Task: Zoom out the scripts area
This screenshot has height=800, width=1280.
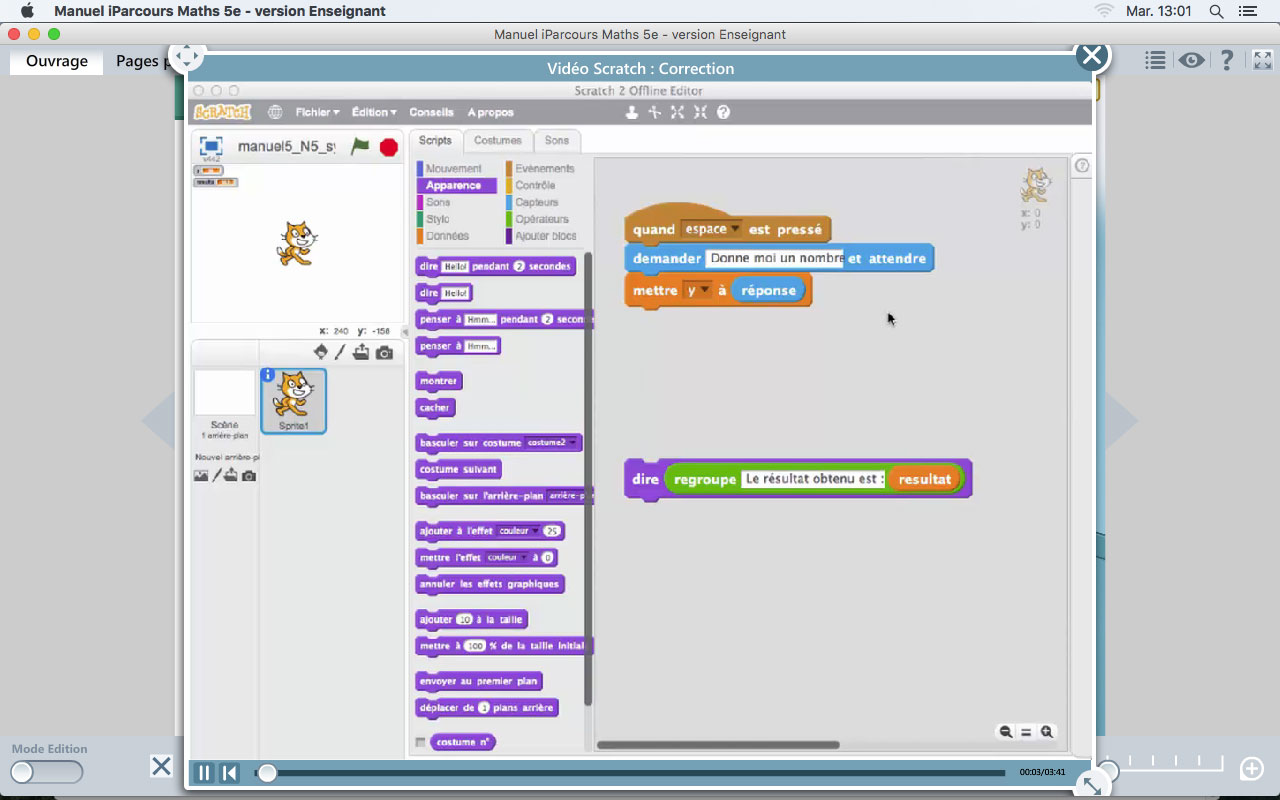Action: point(1005,732)
